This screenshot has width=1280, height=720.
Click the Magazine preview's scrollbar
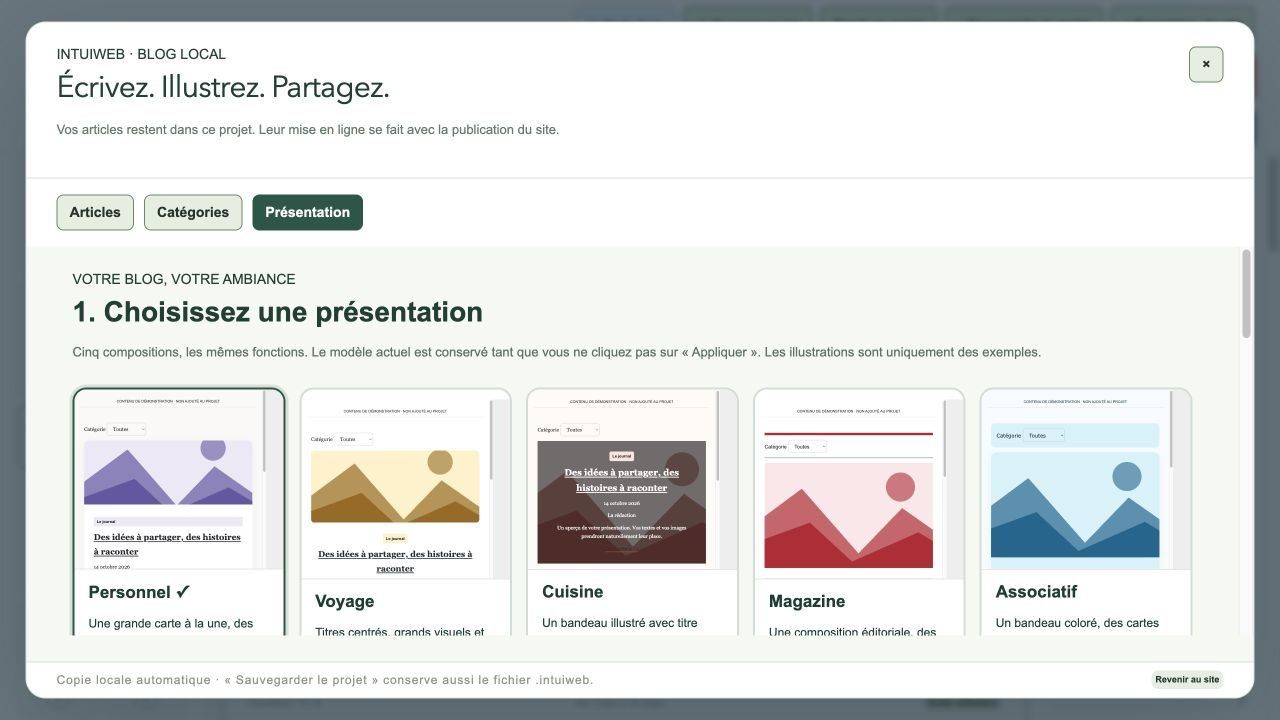pos(946,440)
